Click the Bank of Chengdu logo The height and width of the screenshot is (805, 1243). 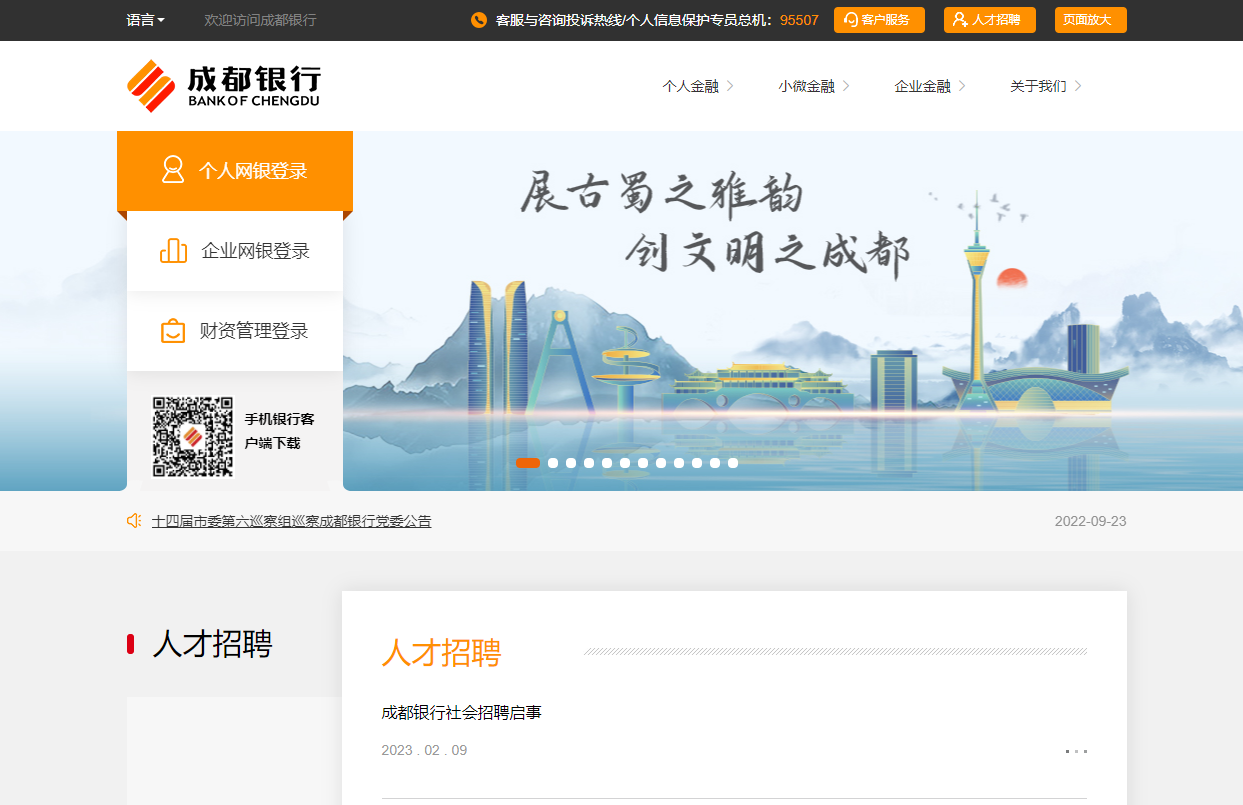pyautogui.click(x=224, y=86)
